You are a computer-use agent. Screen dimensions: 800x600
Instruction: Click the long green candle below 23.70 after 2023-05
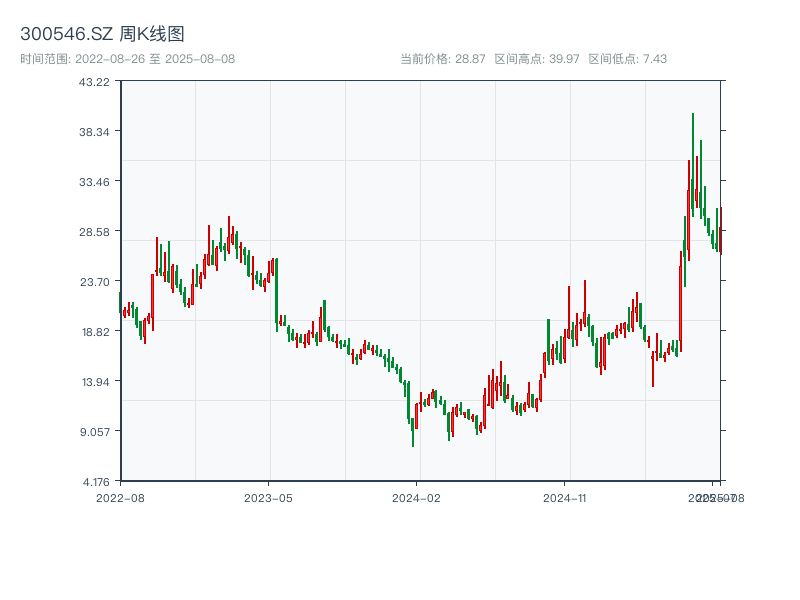click(x=277, y=295)
